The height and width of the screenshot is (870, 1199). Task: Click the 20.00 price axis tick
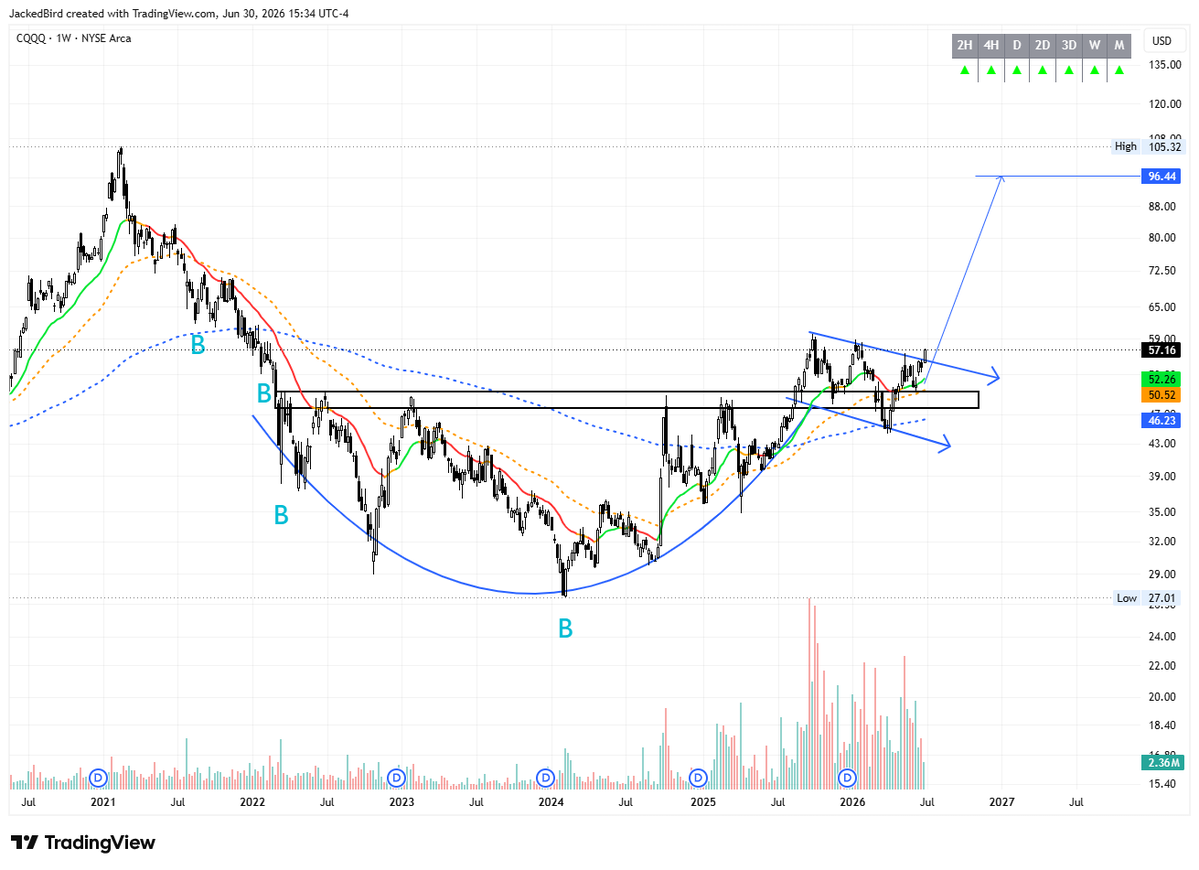click(1162, 697)
